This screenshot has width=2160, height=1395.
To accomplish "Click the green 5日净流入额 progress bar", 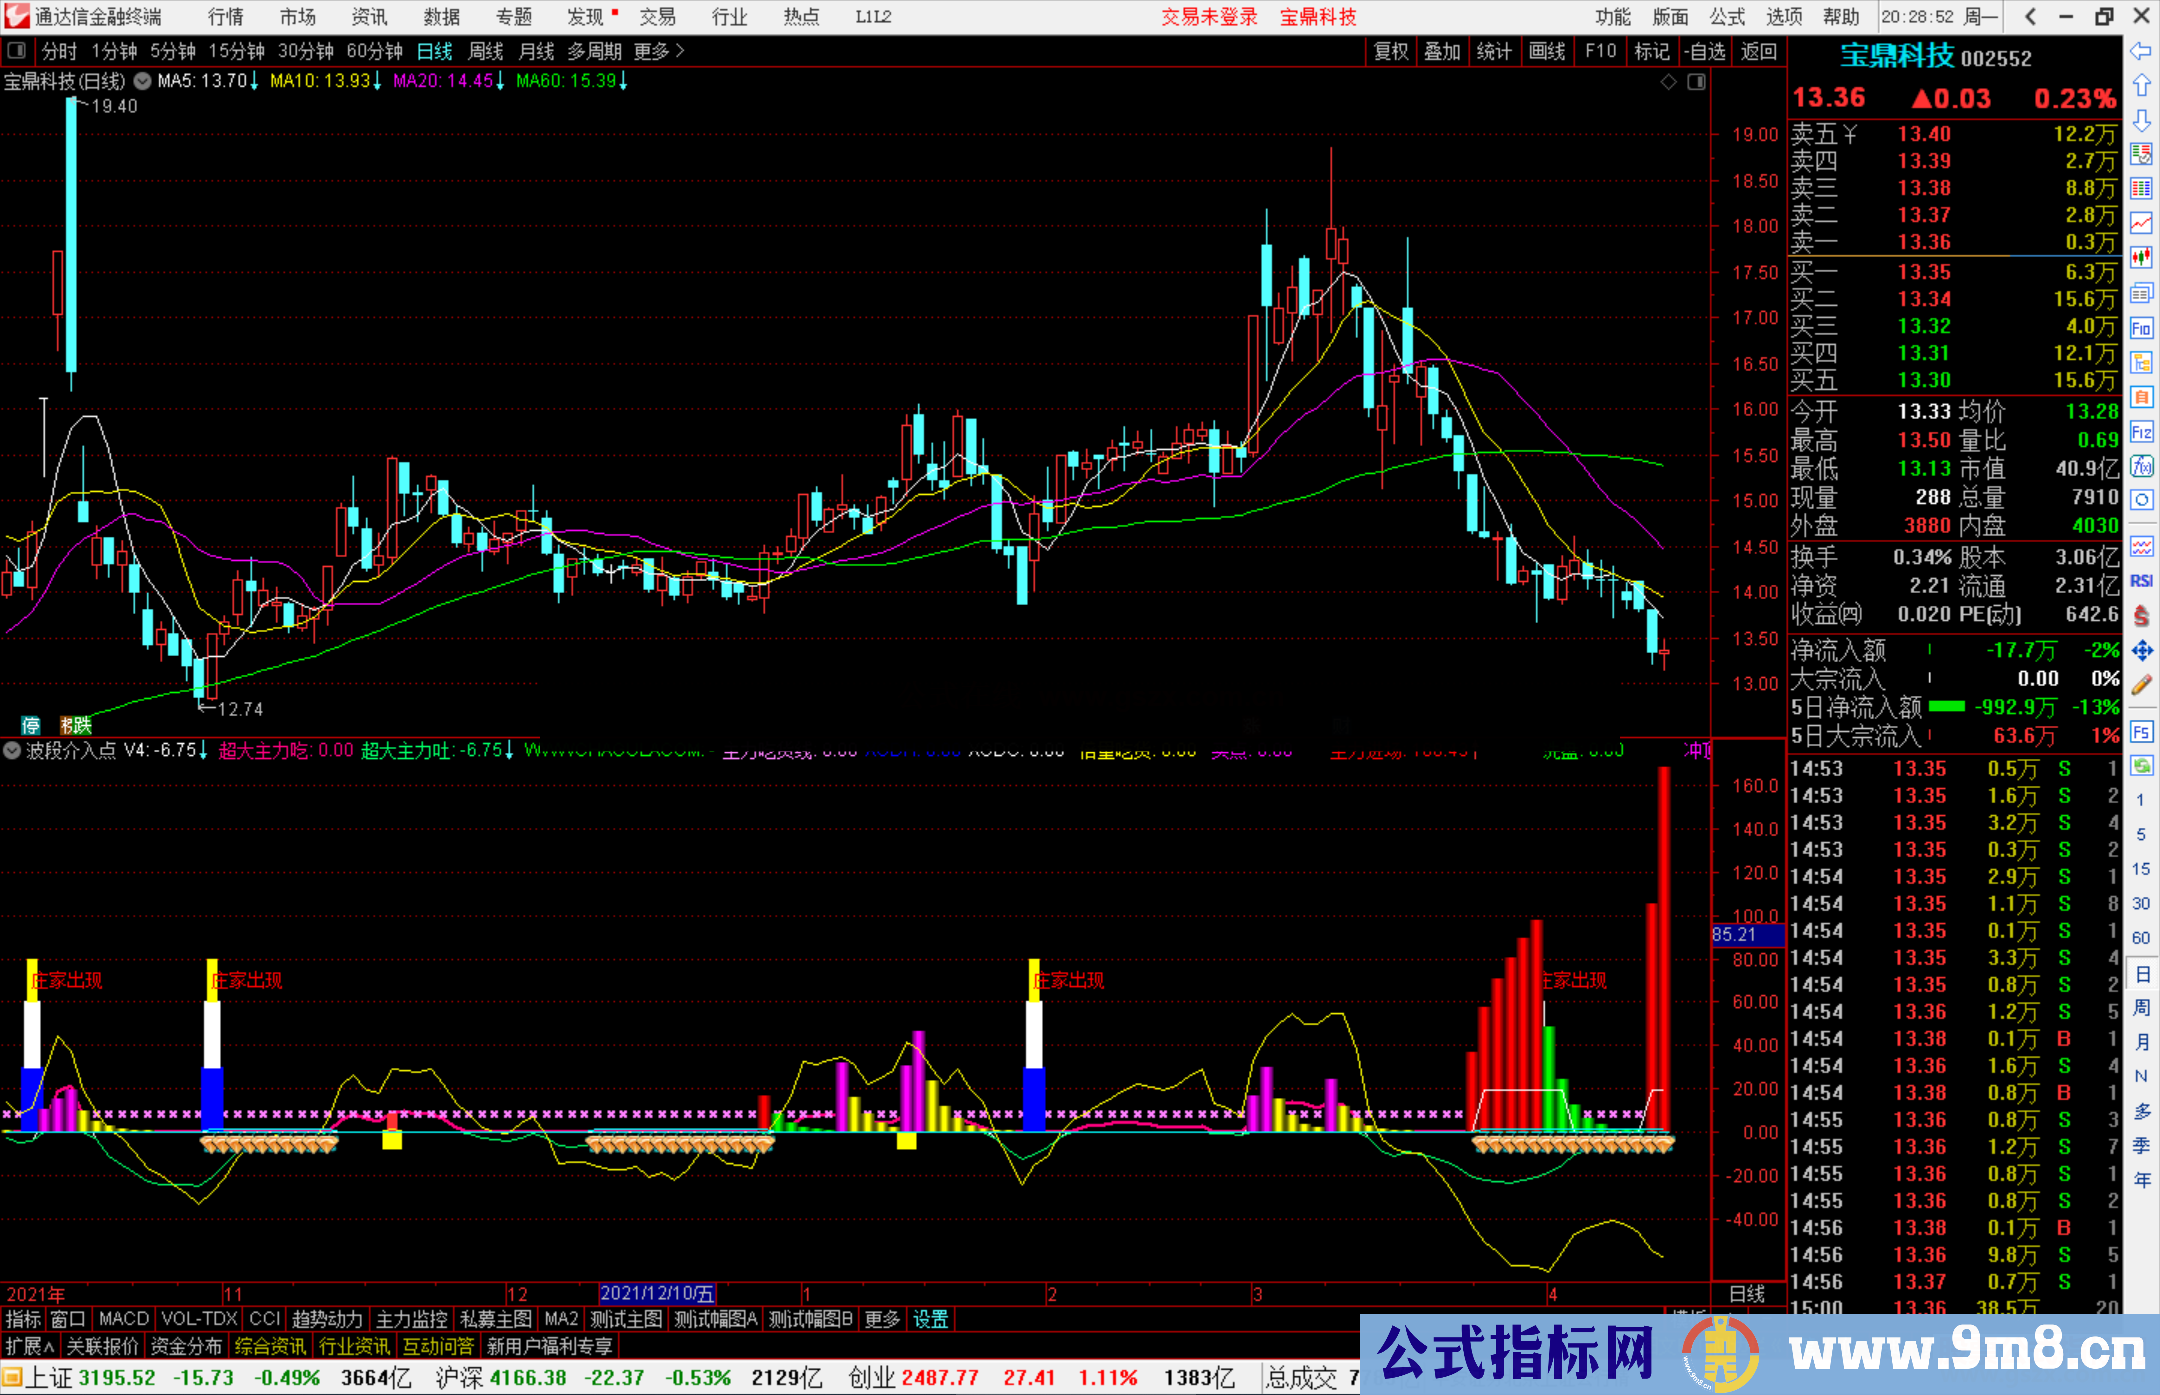I will point(1949,707).
